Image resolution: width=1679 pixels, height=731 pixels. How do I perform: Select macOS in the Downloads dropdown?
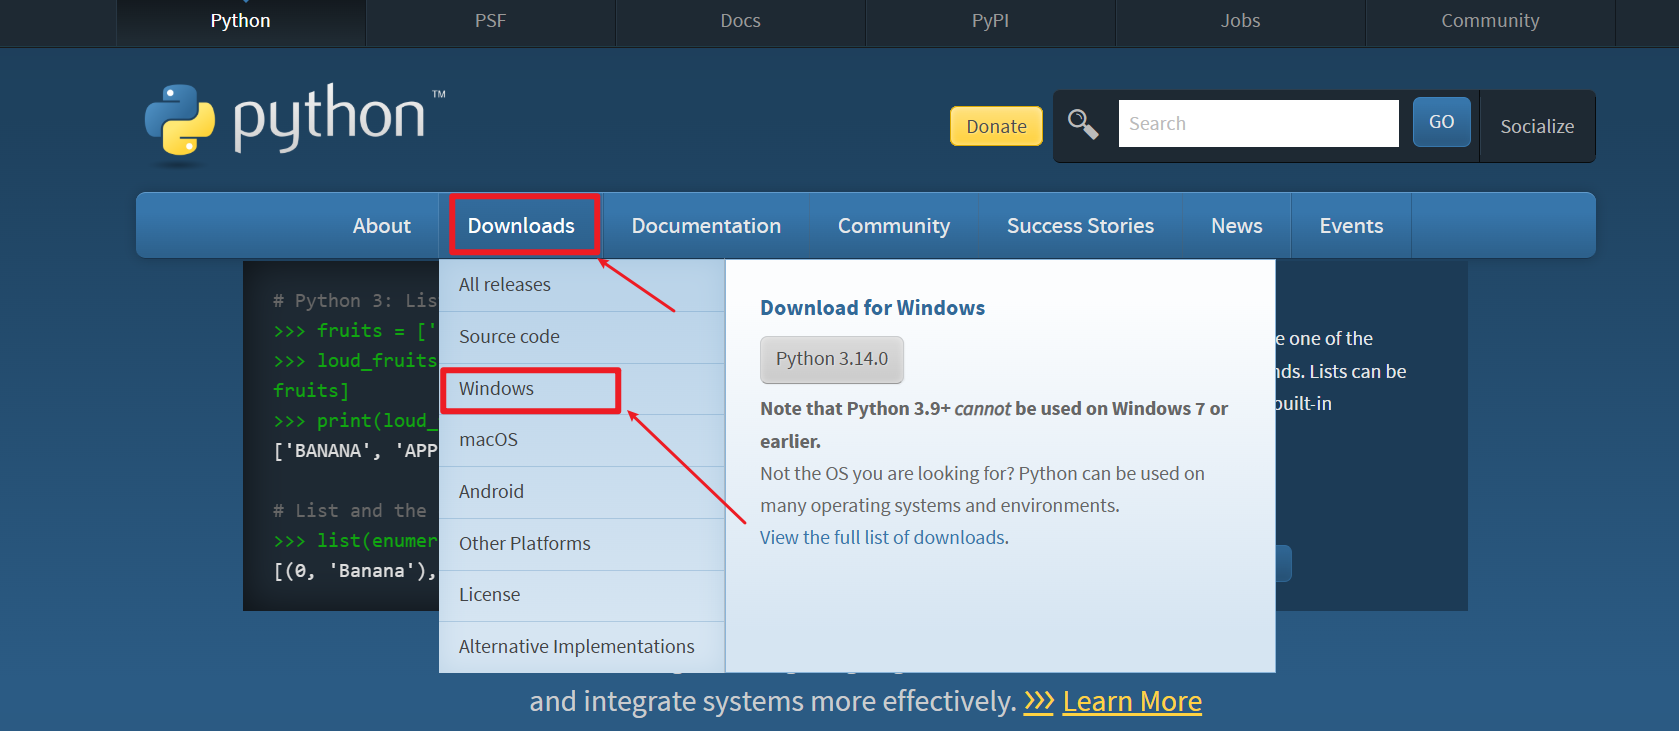point(582,440)
